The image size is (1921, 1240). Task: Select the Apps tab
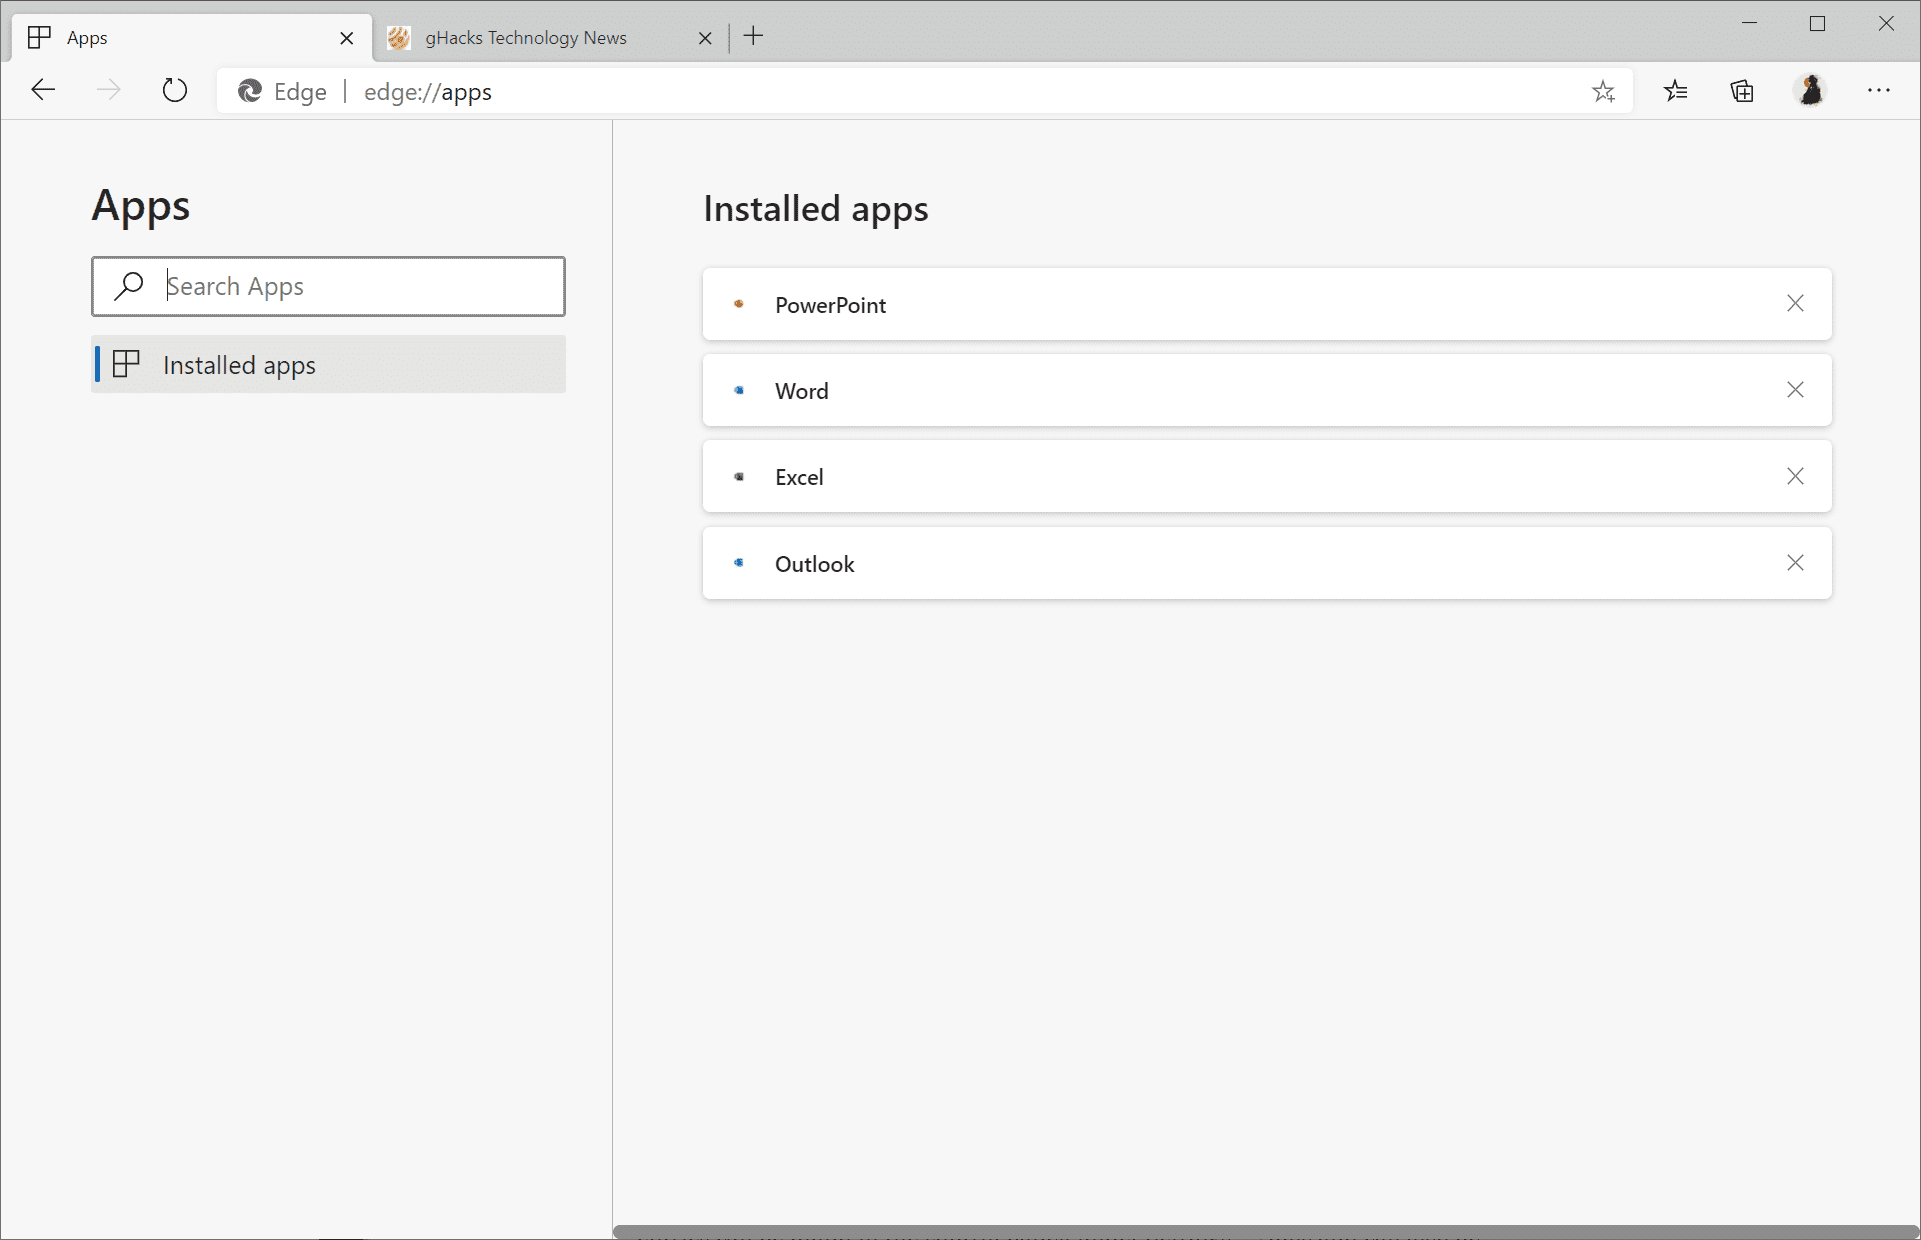click(190, 38)
